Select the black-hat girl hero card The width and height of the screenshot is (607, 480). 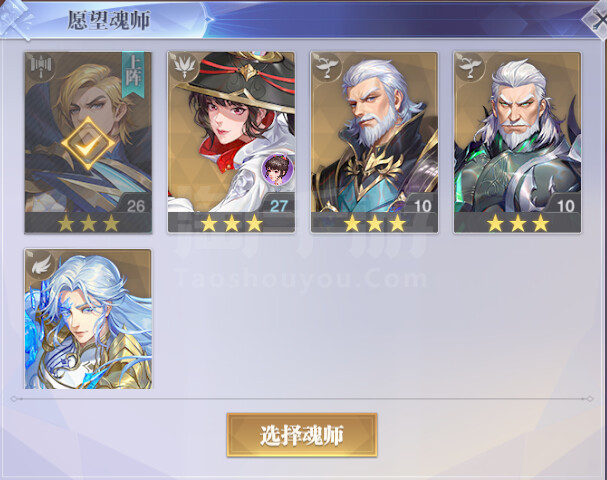[x=231, y=142]
